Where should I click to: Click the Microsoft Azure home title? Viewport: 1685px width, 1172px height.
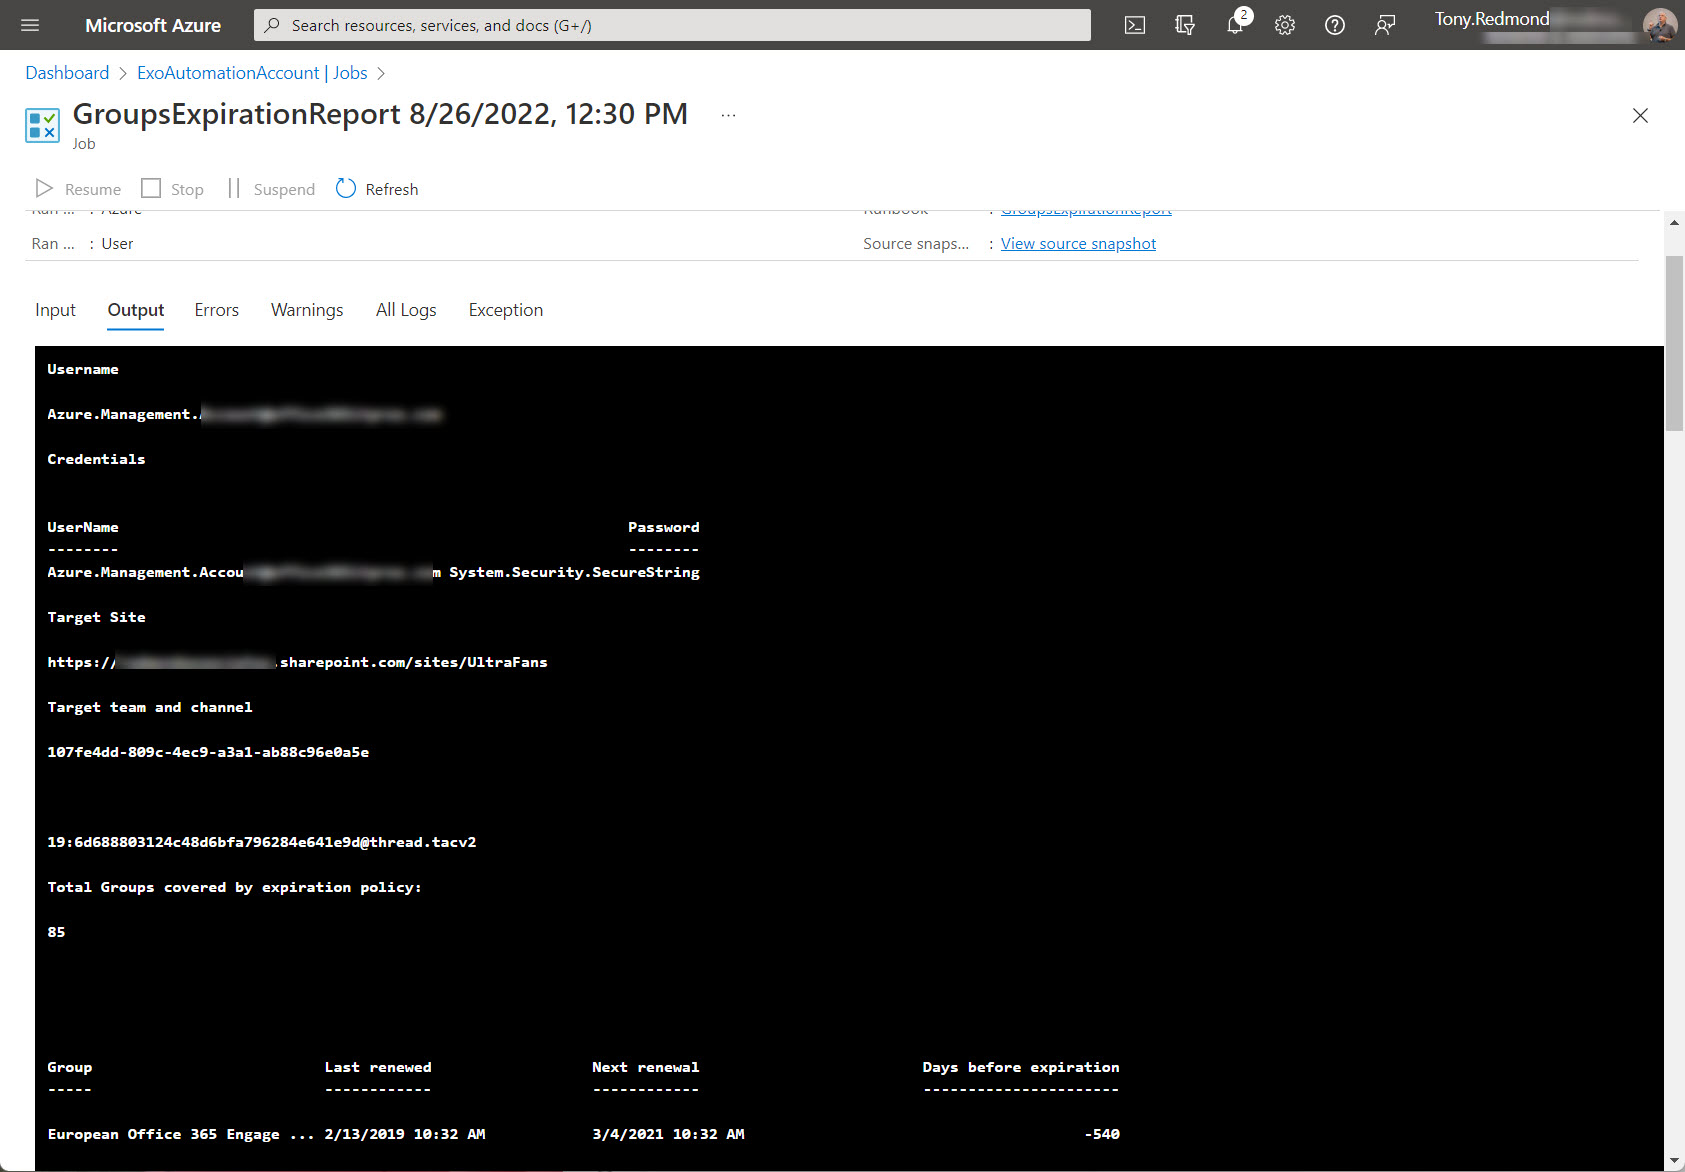pos(153,25)
